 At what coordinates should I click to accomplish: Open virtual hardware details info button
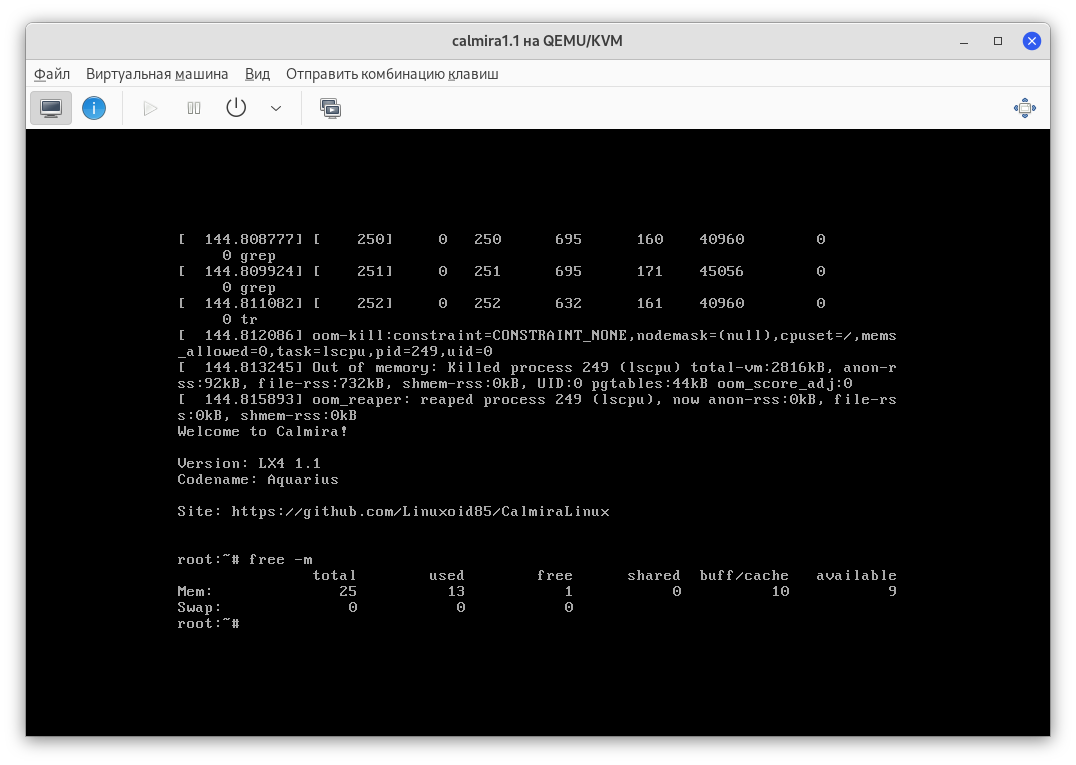(x=94, y=108)
